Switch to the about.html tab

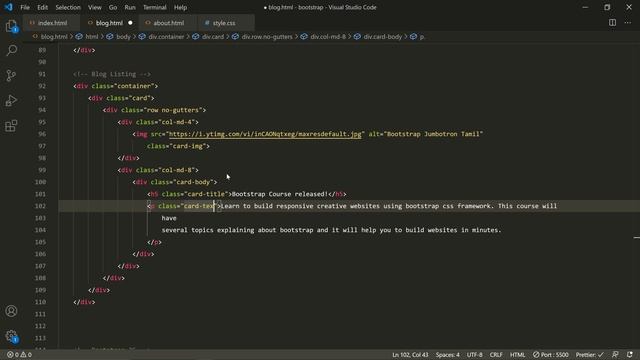168,23
